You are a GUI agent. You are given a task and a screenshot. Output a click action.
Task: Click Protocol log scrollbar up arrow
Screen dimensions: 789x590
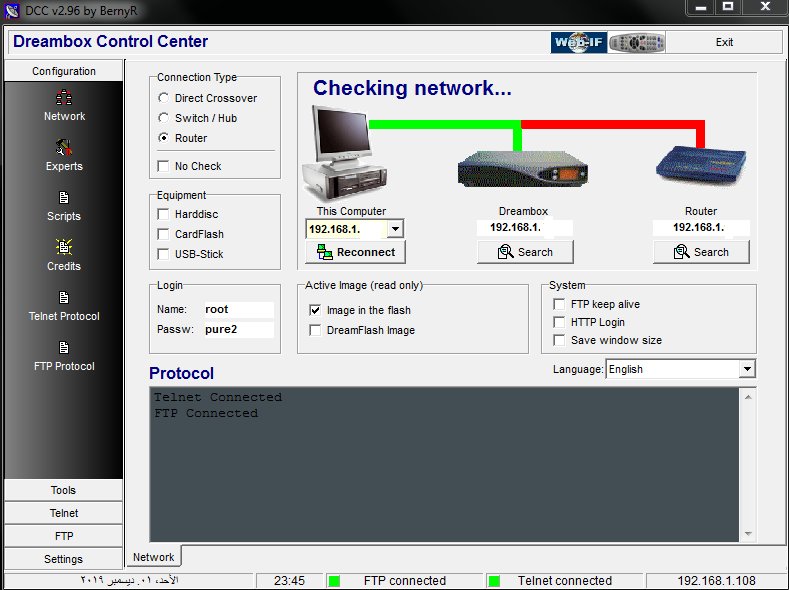click(x=748, y=397)
